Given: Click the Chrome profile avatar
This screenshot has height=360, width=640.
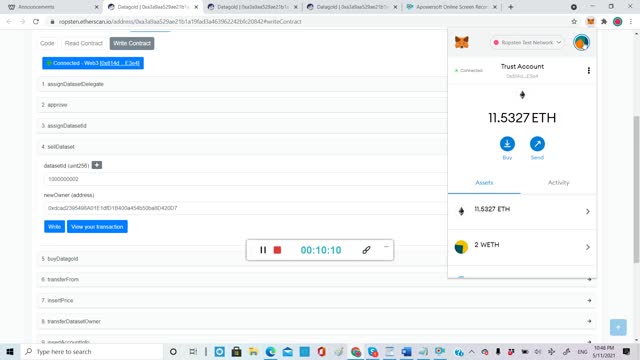Looking at the screenshot, I should 618,22.
